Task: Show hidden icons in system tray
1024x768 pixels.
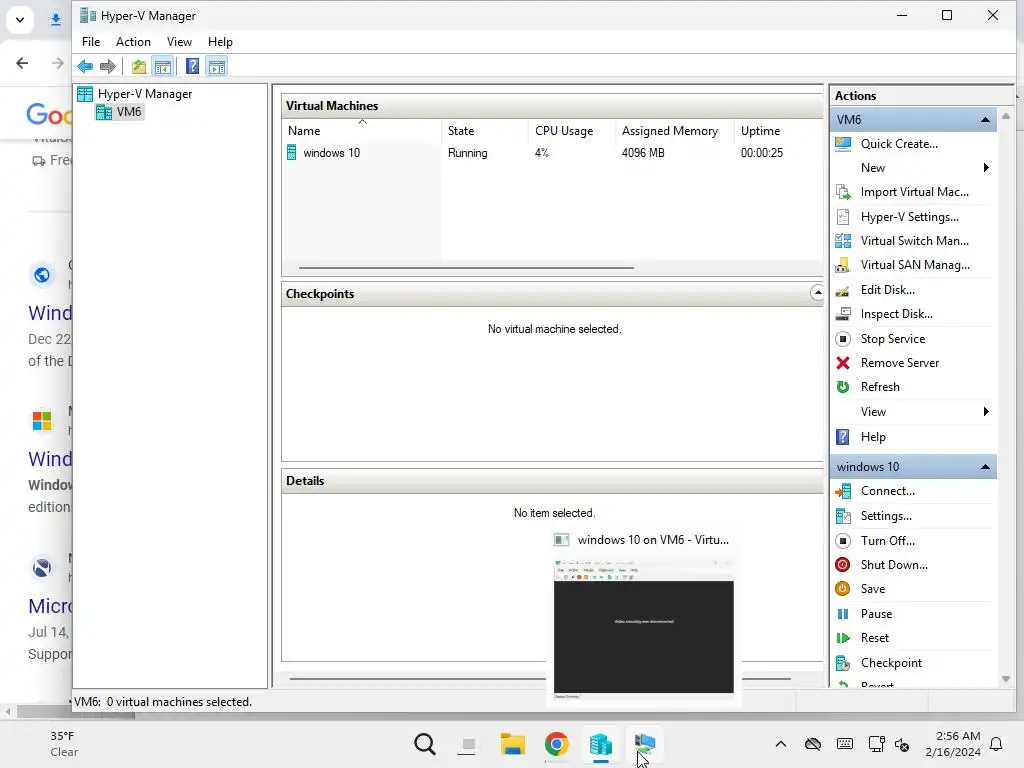Action: [780, 744]
